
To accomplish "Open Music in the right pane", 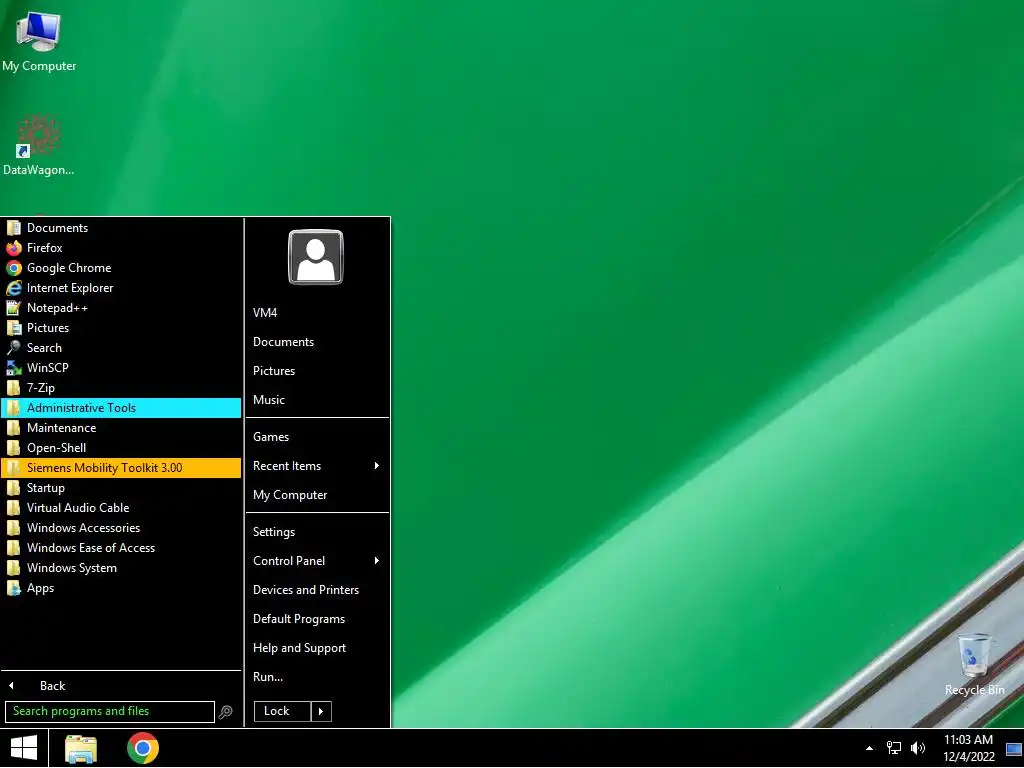I will [x=317, y=400].
